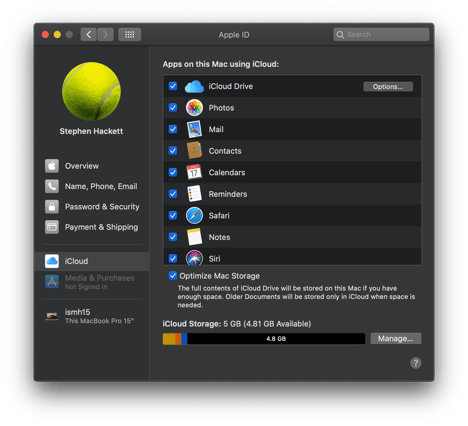
Task: Close the Apple ID window
Action: 45,35
